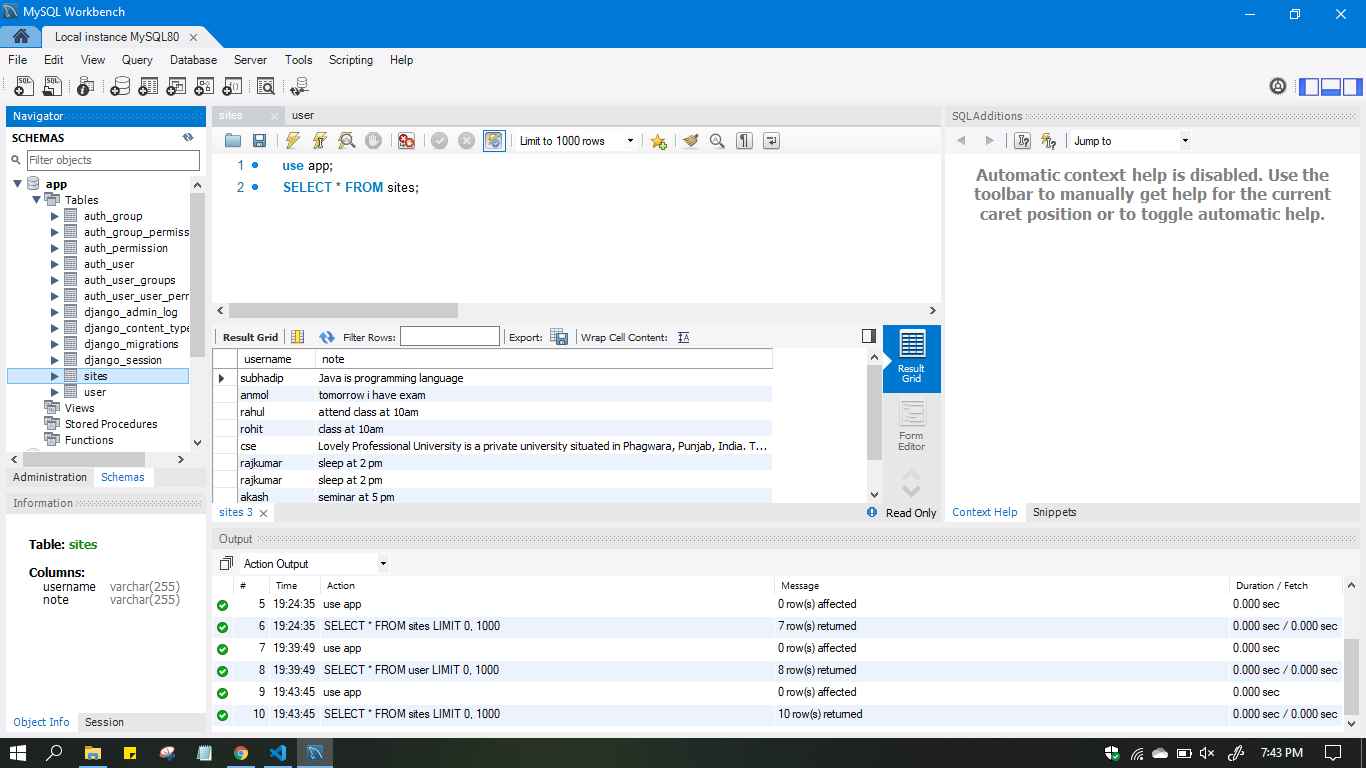Open the object inspector icon in main toolbar
Image resolution: width=1366 pixels, height=768 pixels.
(x=86, y=86)
